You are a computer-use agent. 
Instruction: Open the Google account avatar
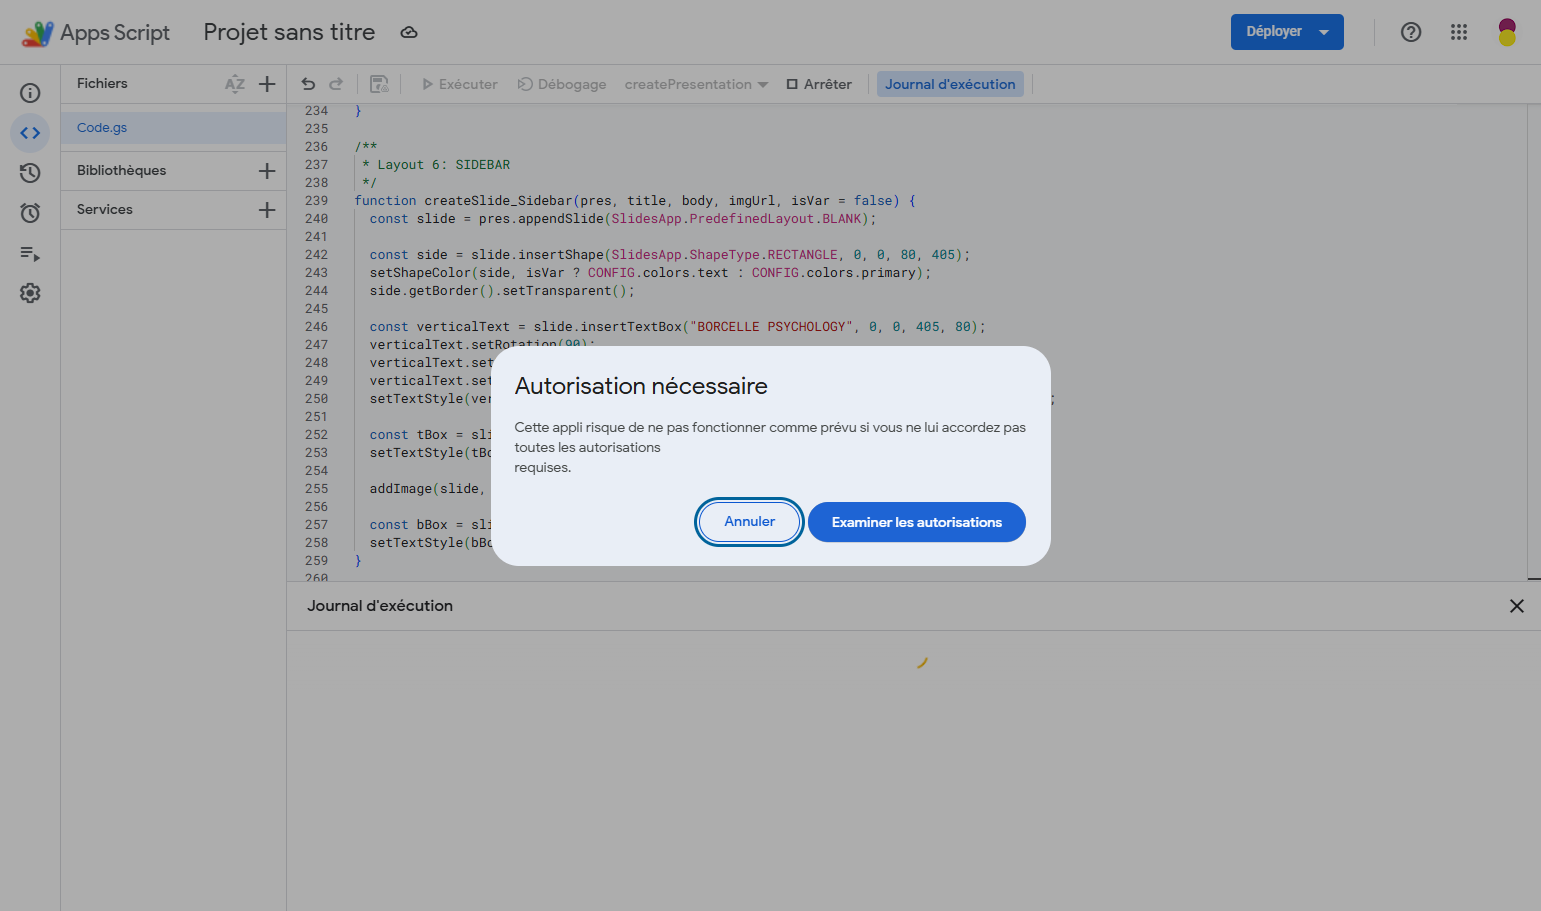click(x=1507, y=32)
